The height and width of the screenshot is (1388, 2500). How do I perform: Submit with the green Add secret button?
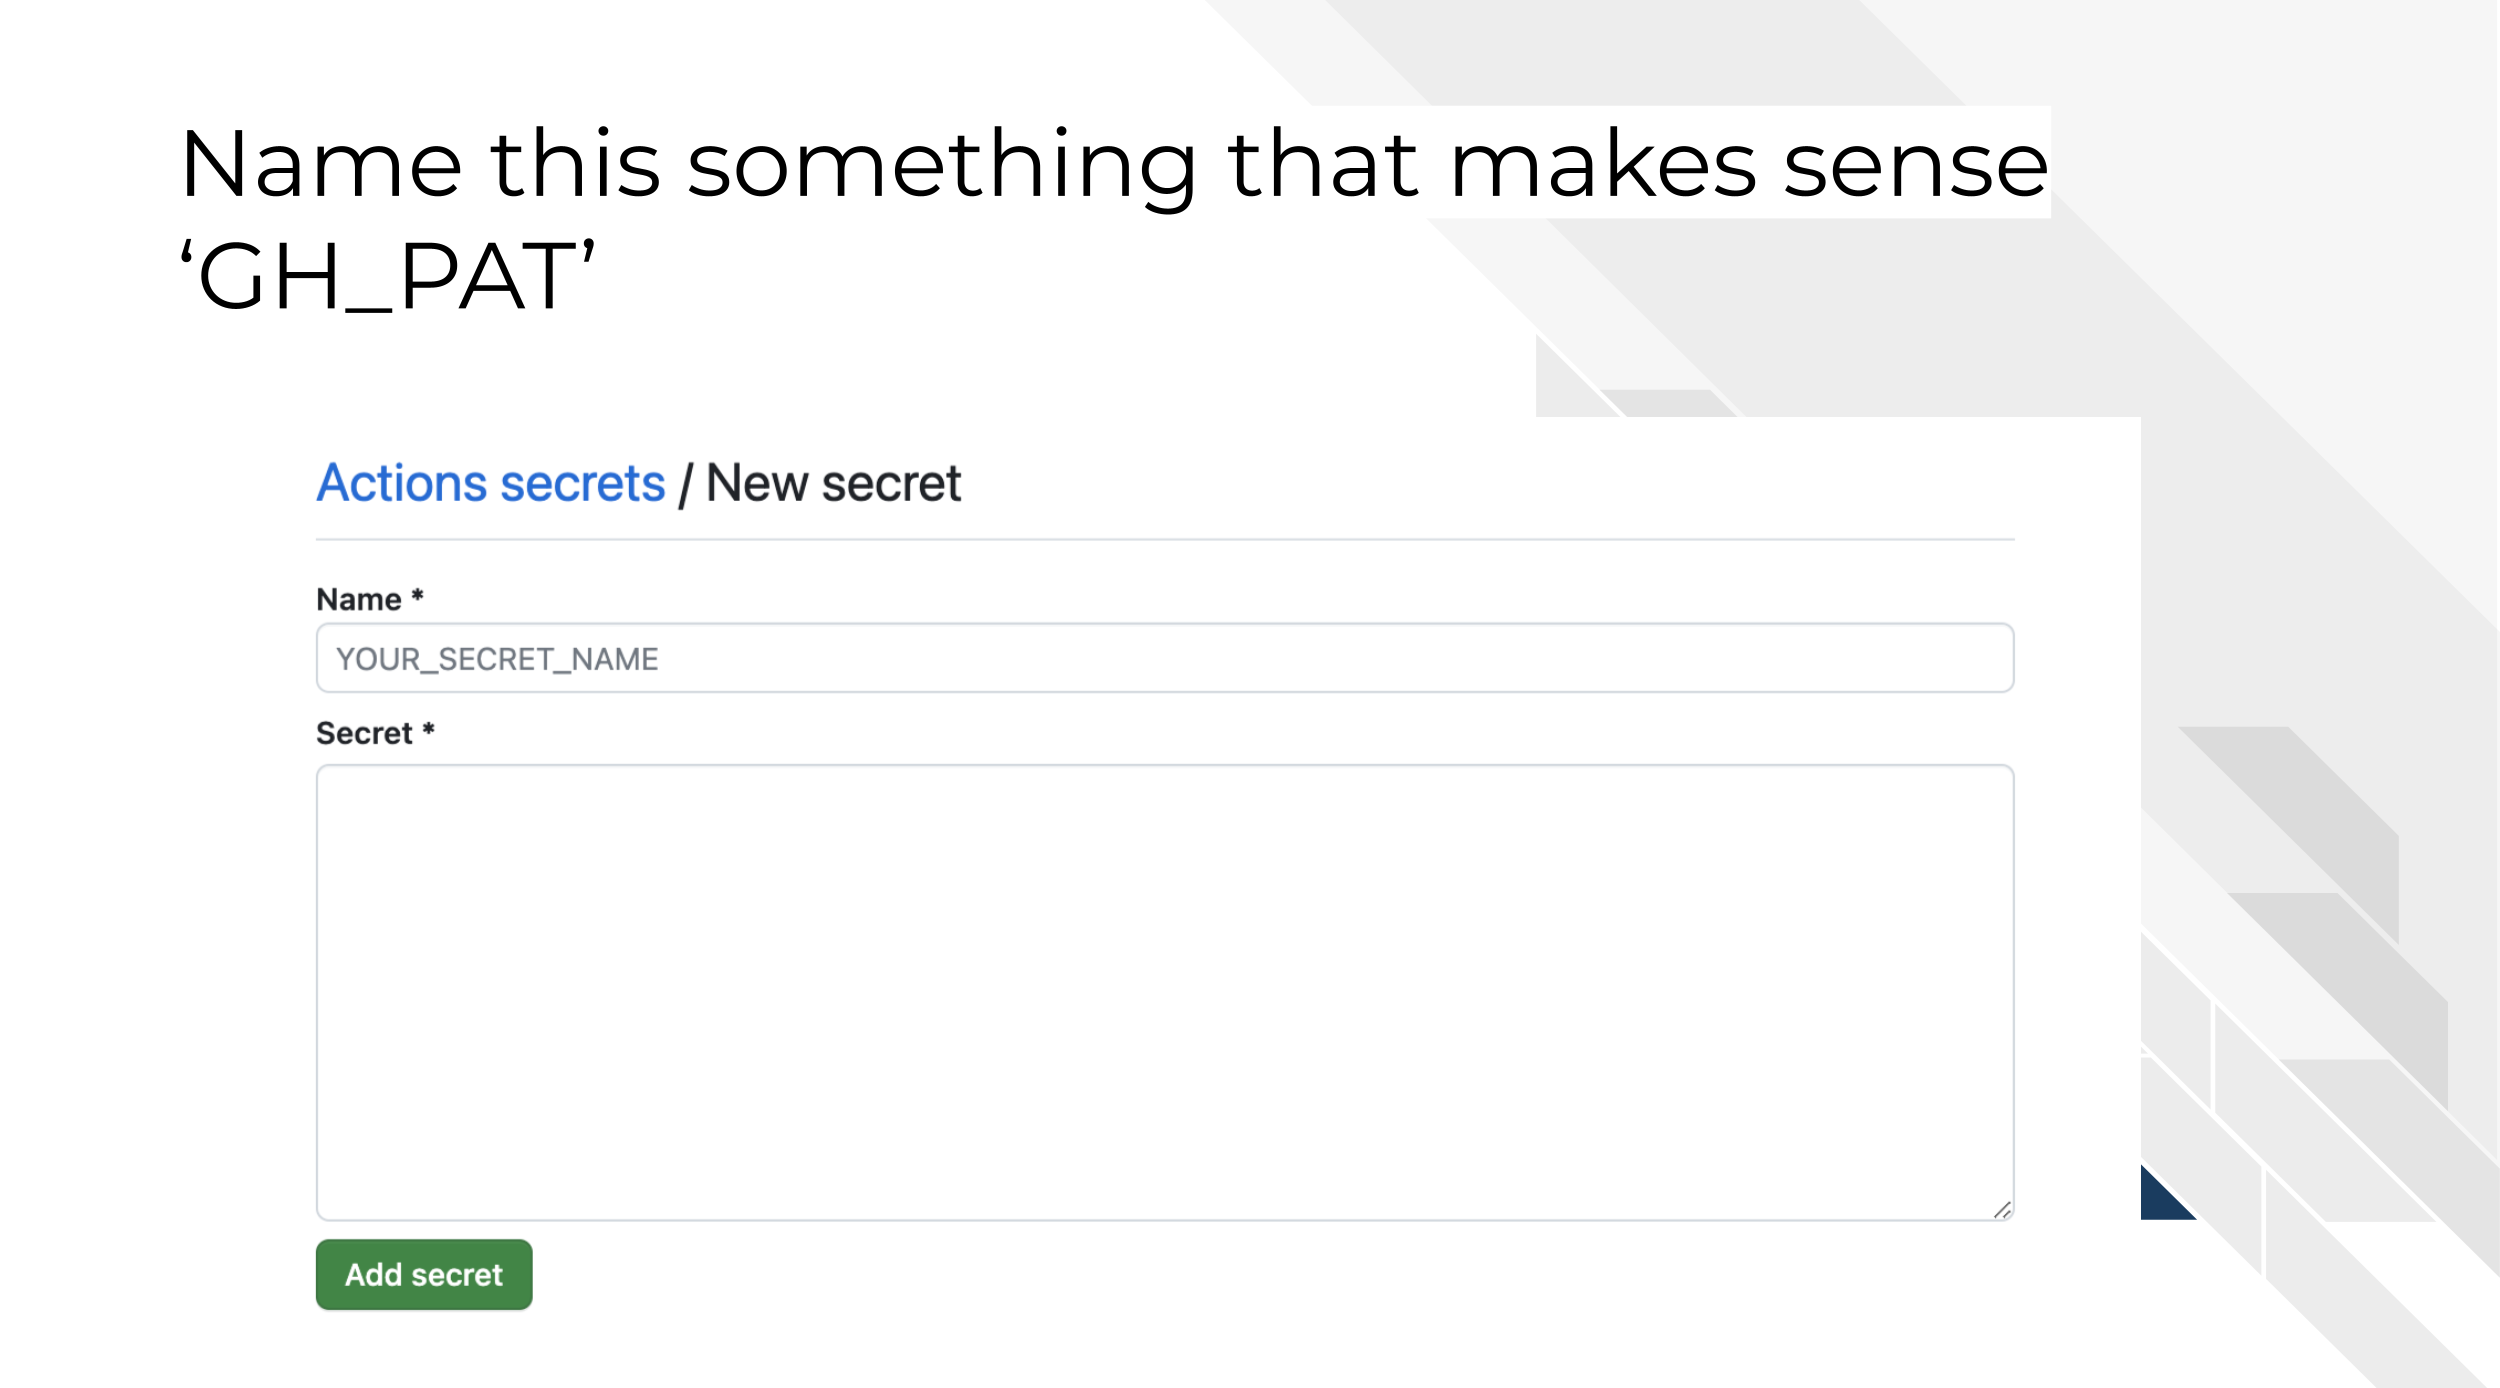coord(424,1275)
